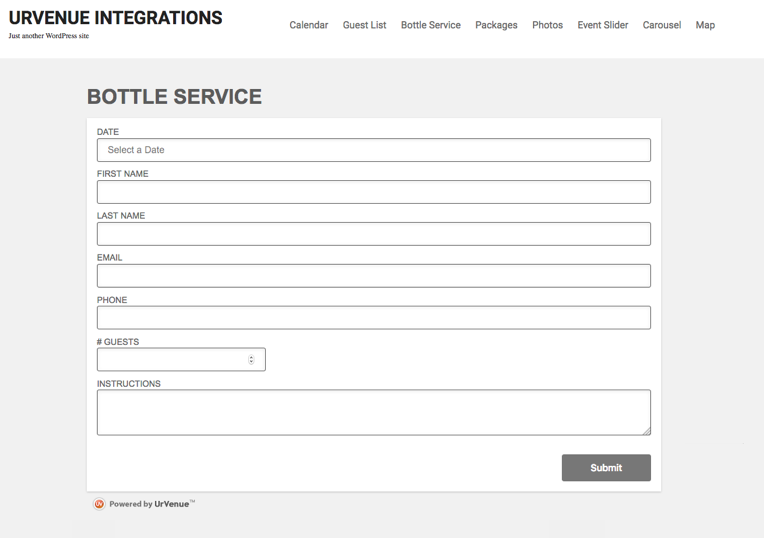
Task: Open the Map menu item
Action: tap(705, 25)
